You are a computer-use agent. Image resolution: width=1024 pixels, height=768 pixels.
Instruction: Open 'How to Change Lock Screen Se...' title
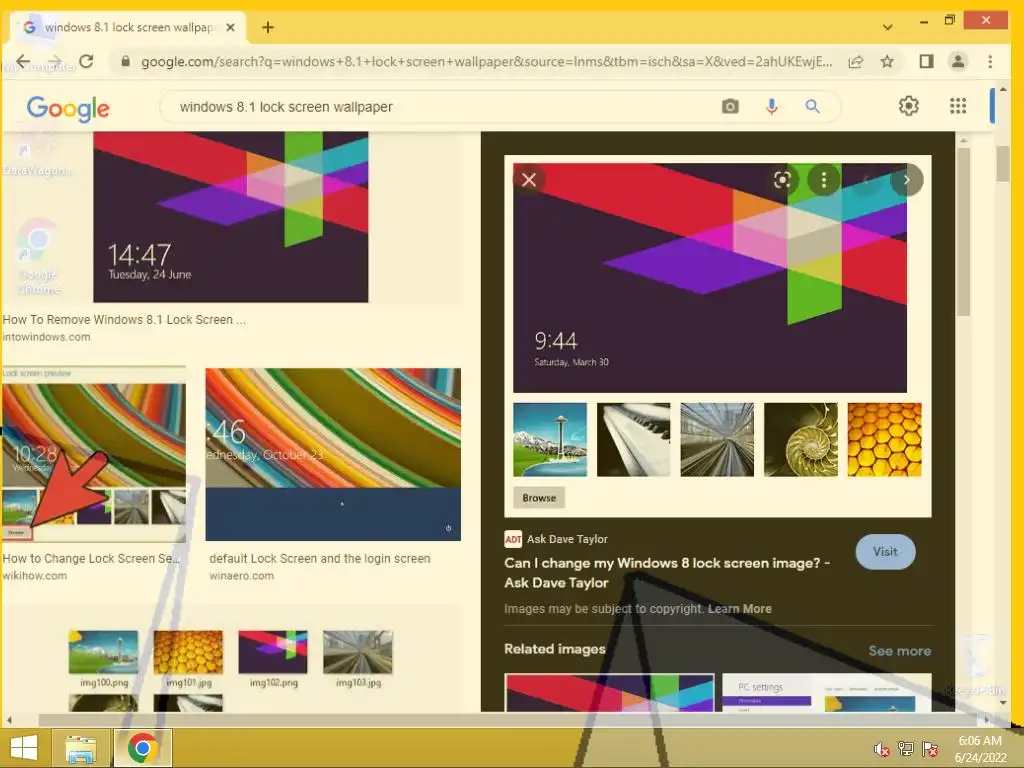coord(91,559)
